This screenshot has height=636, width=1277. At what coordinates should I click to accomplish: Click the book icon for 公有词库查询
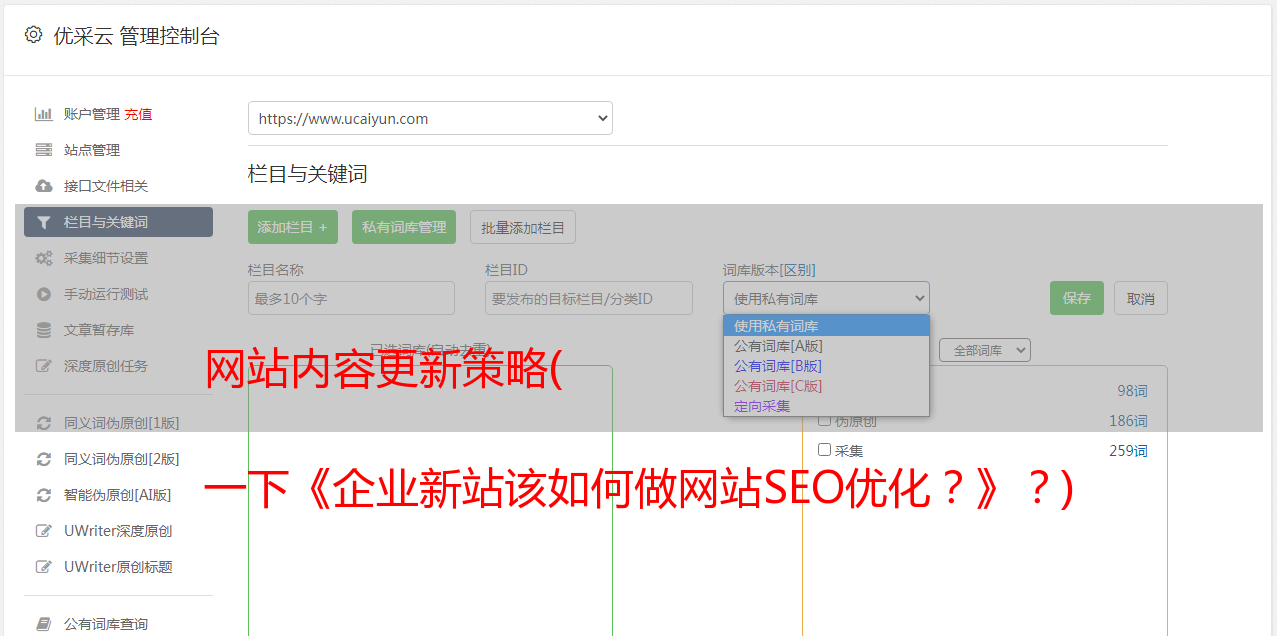pos(44,624)
